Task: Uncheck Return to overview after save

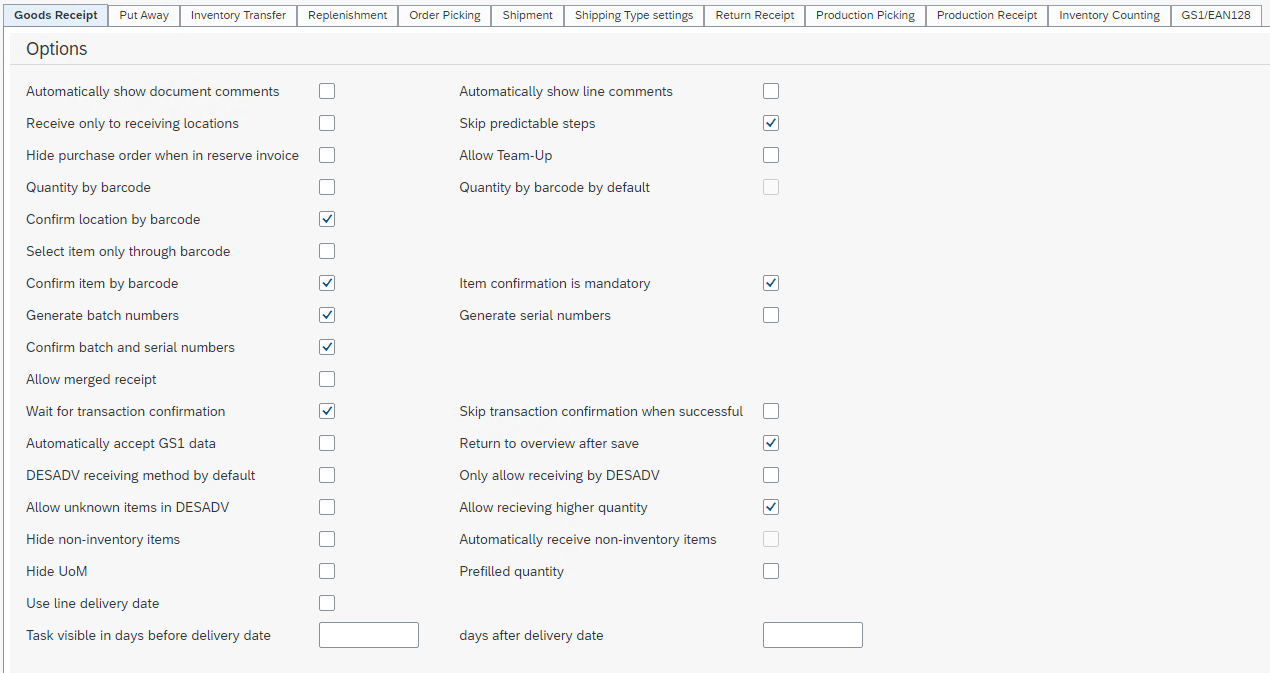Action: point(771,443)
